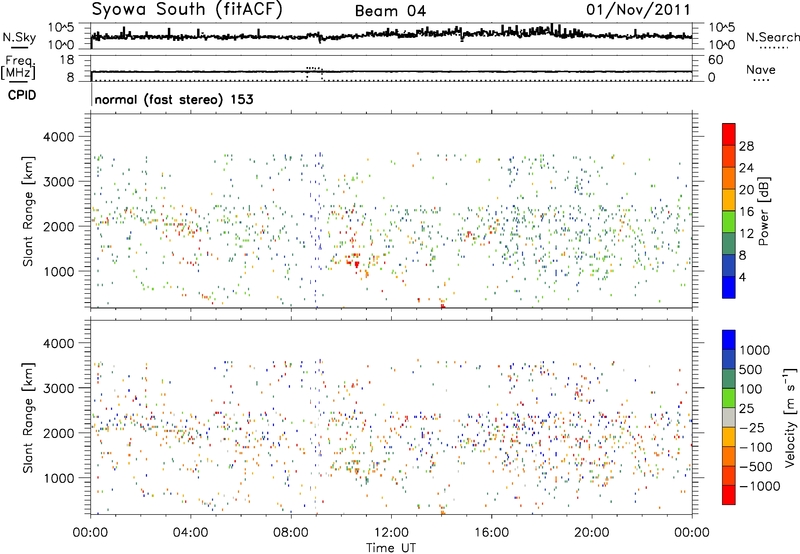Click the "Syowa South (fitACF)" plot title
This screenshot has height=554, width=800.
coord(187,9)
